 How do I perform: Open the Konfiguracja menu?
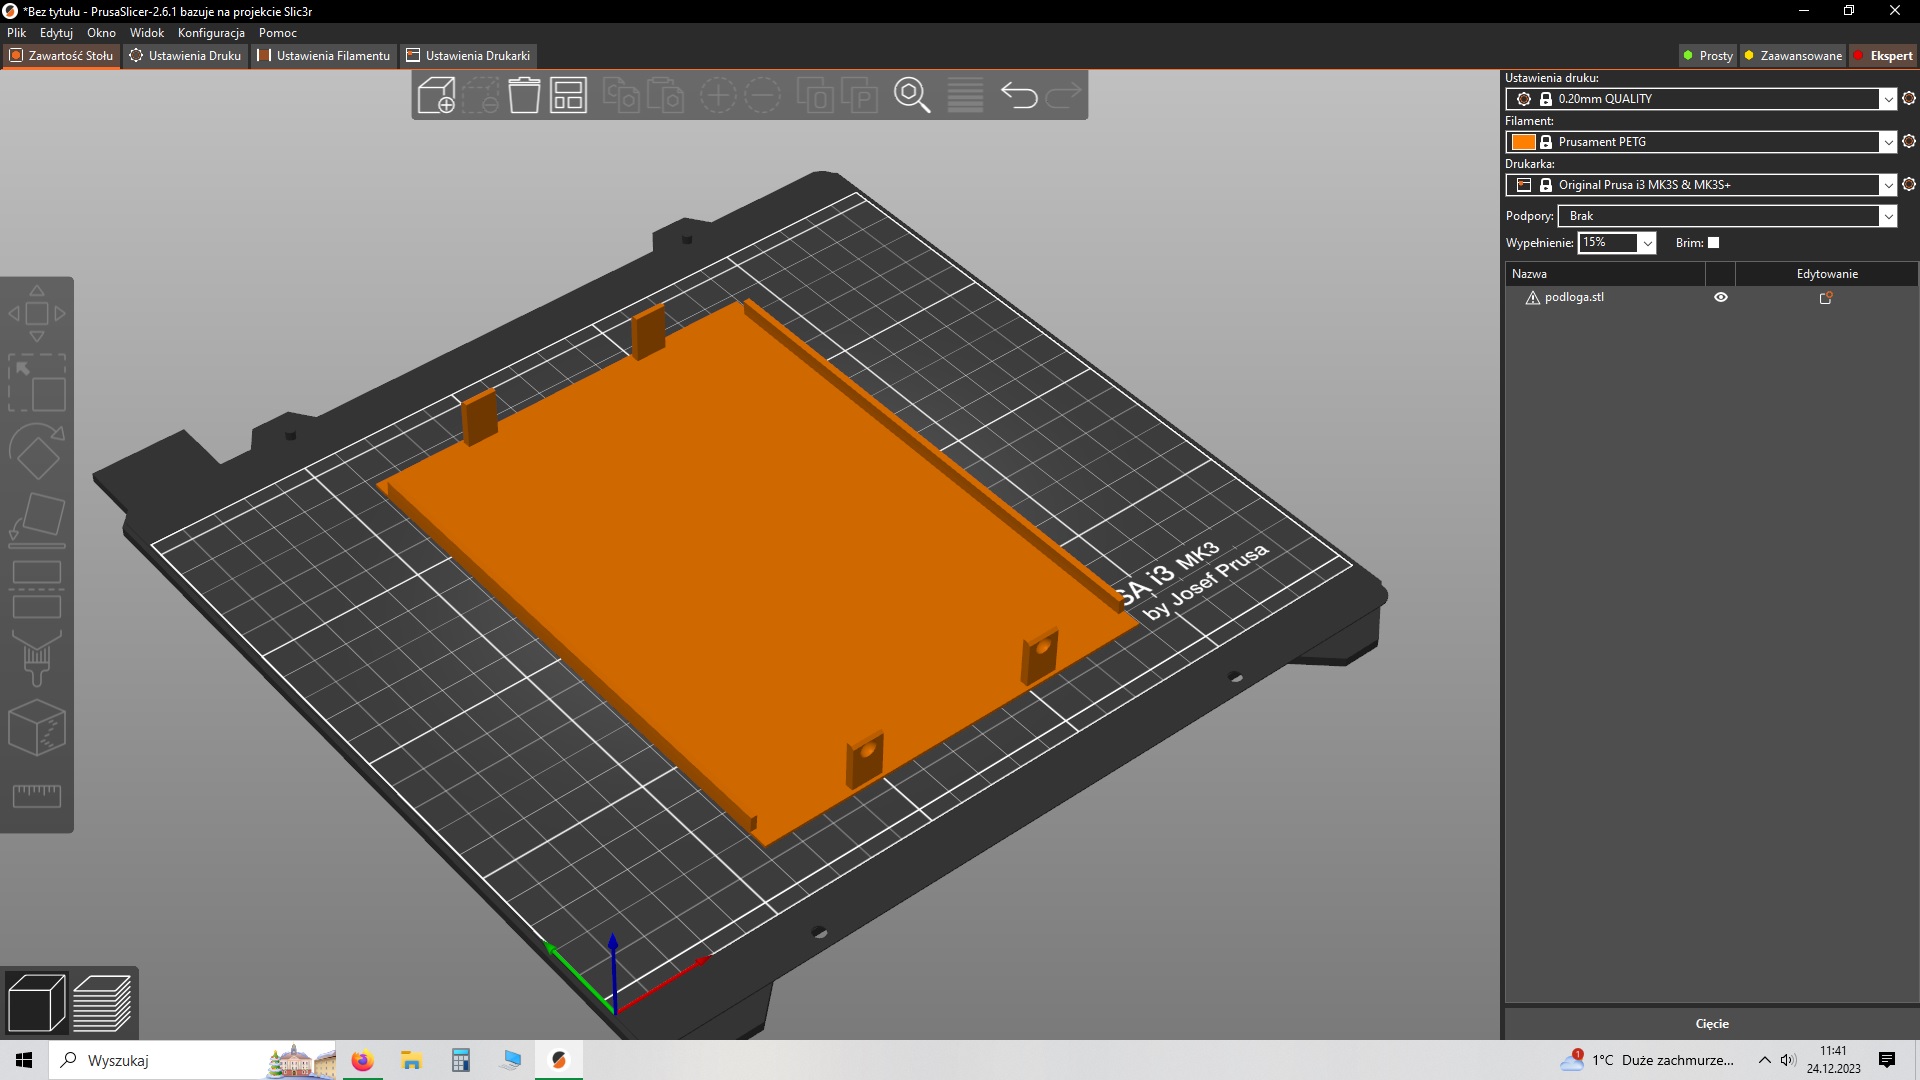click(211, 33)
